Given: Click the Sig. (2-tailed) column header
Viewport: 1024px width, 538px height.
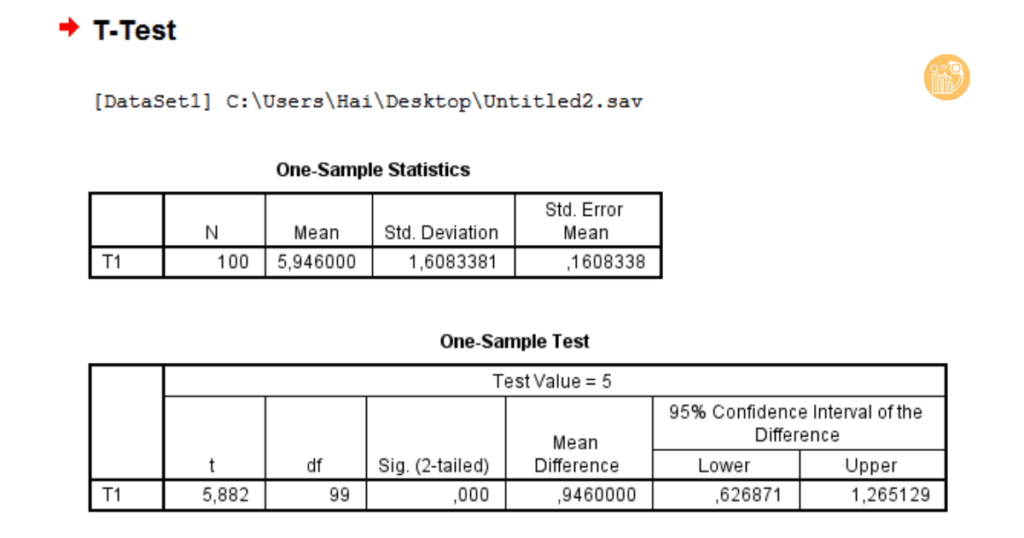Looking at the screenshot, I should [434, 465].
